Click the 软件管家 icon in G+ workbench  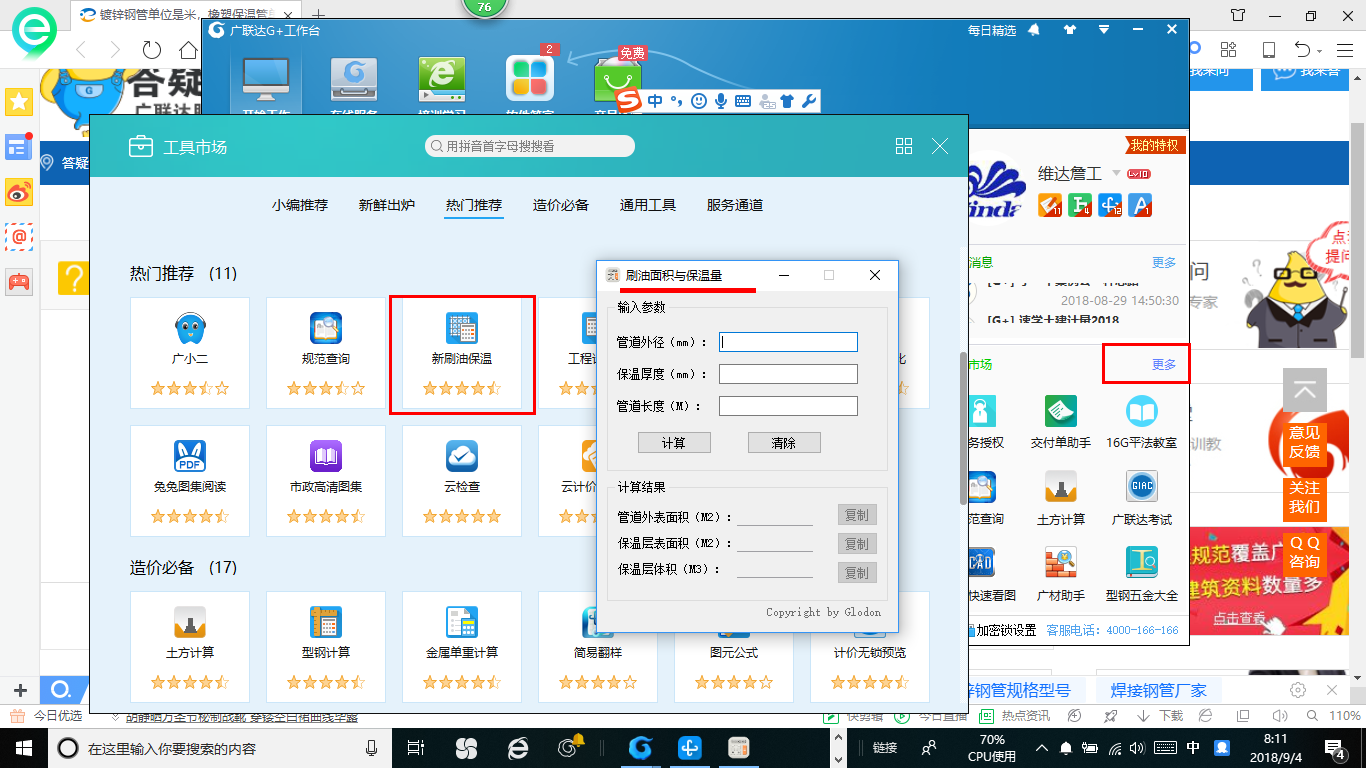point(530,80)
